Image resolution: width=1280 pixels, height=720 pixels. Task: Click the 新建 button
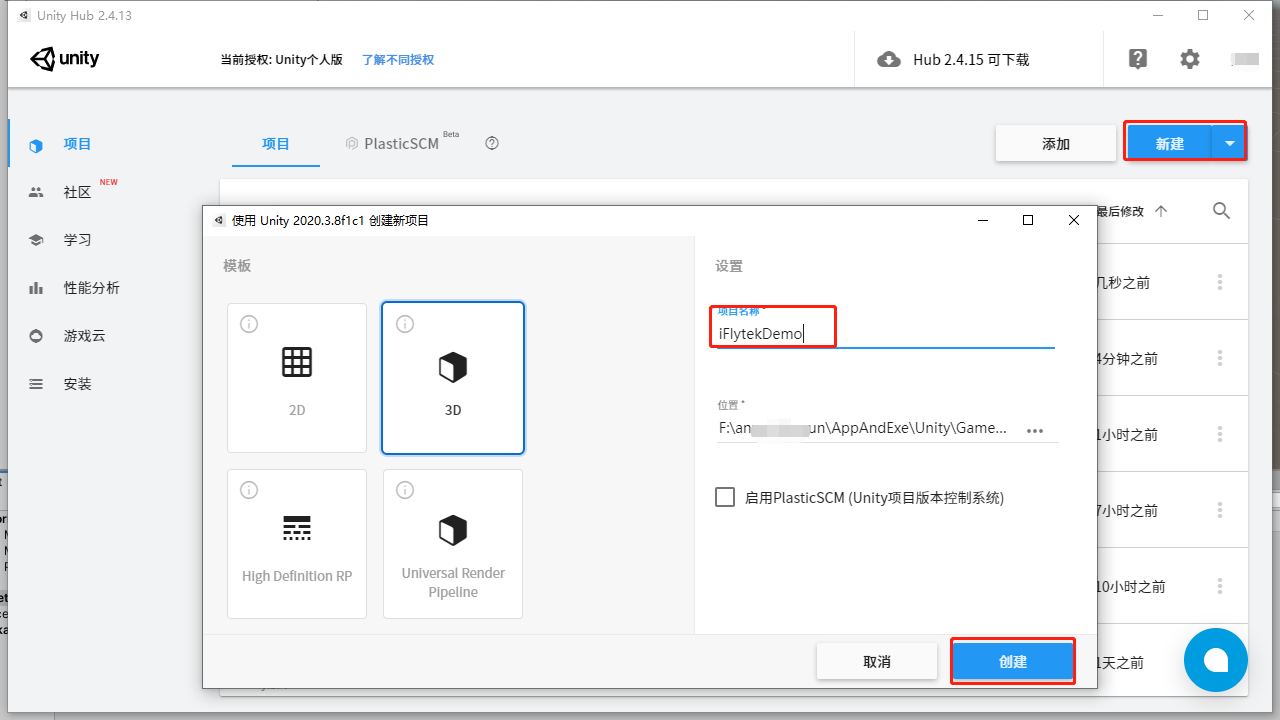(1169, 144)
